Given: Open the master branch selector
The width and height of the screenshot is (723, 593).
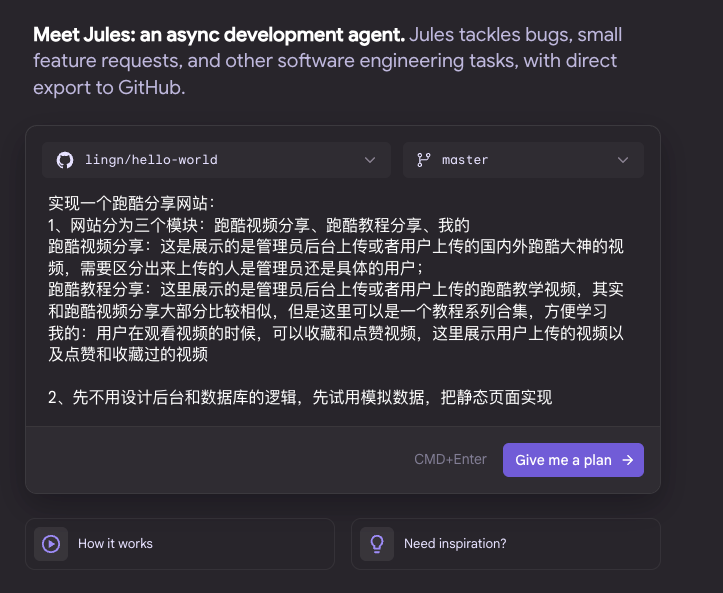Looking at the screenshot, I should [x=523, y=160].
